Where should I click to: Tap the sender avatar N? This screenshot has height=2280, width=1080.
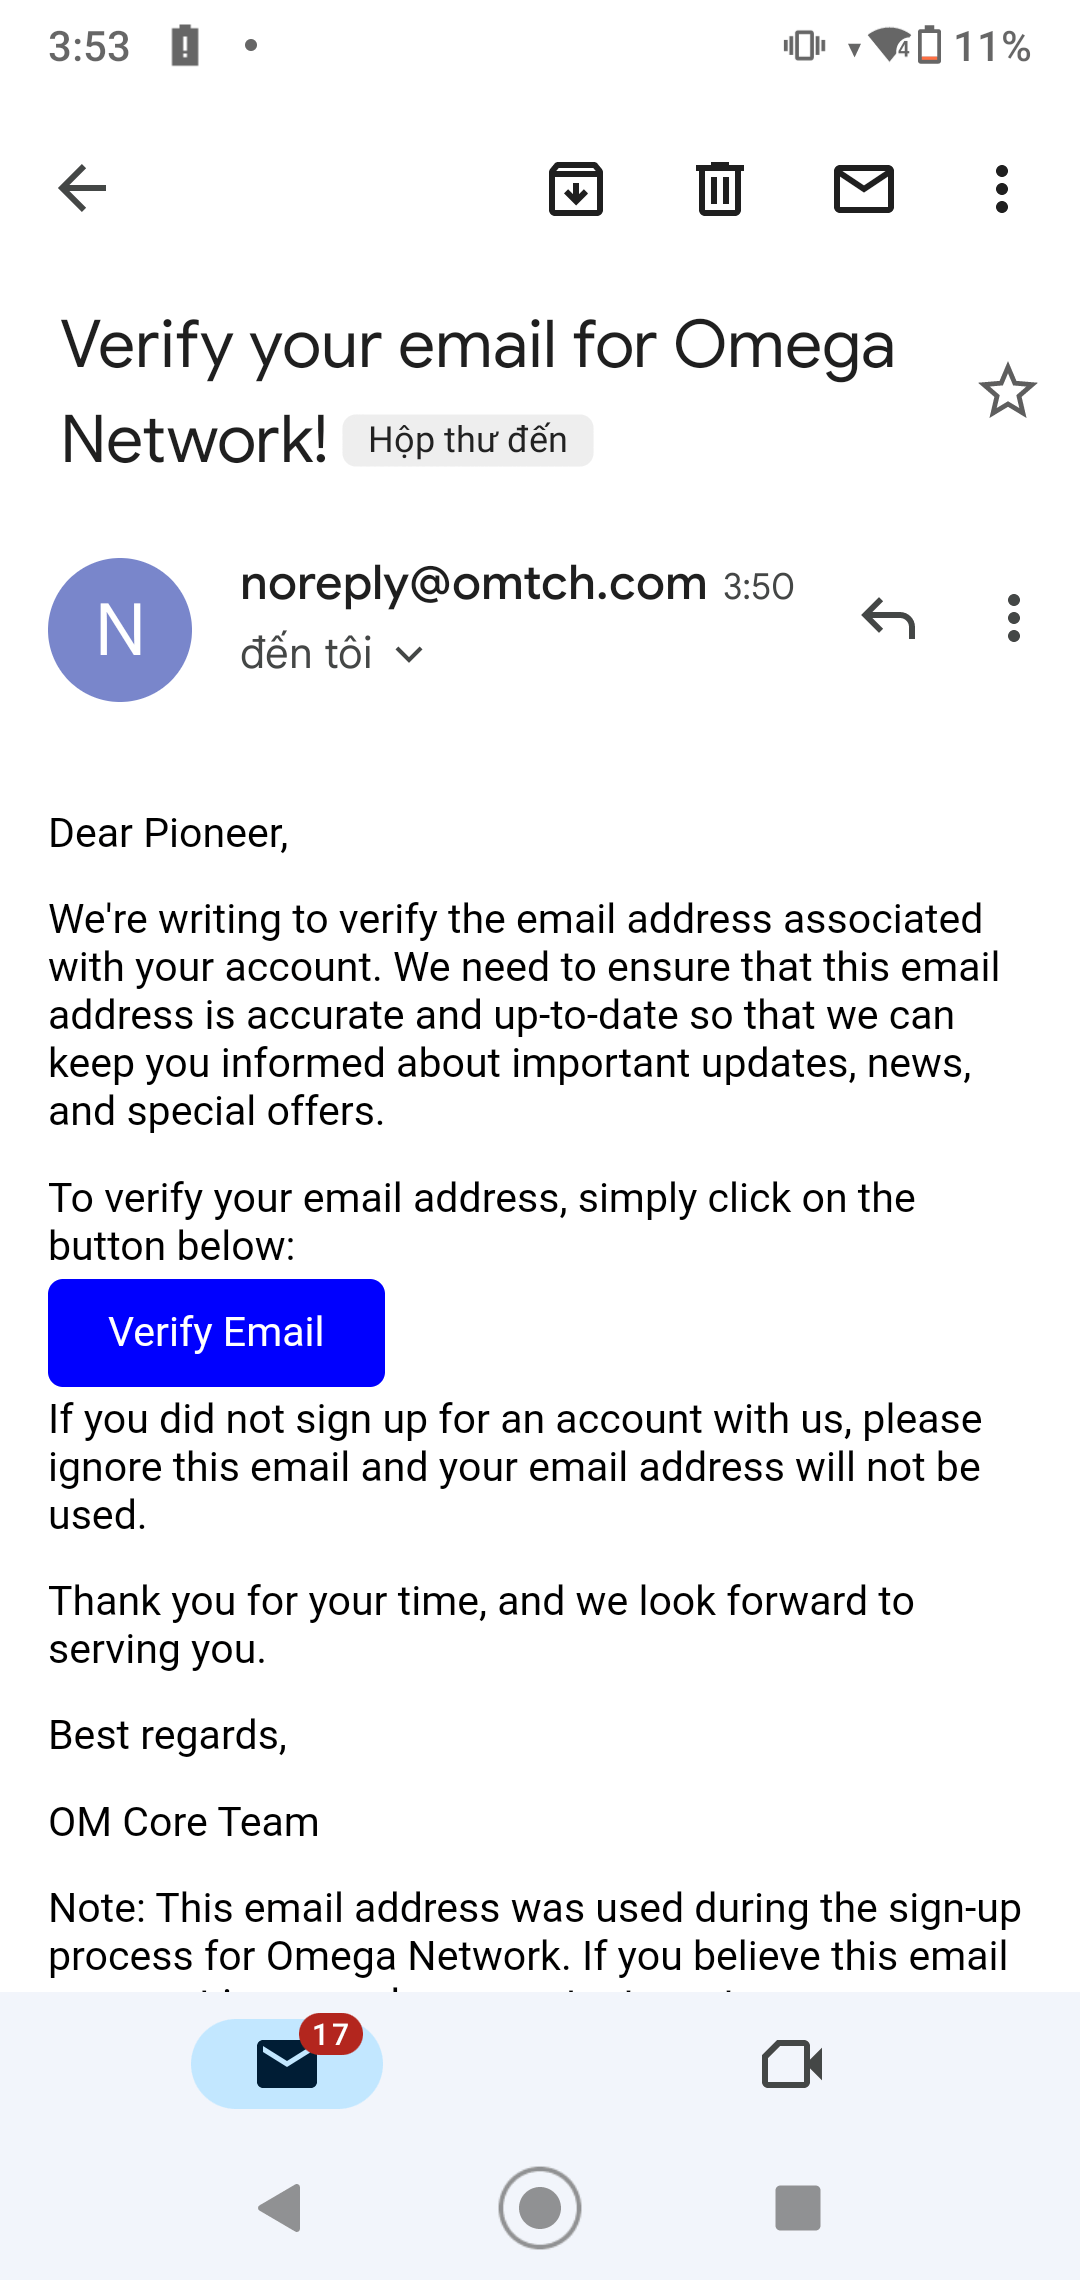[120, 630]
